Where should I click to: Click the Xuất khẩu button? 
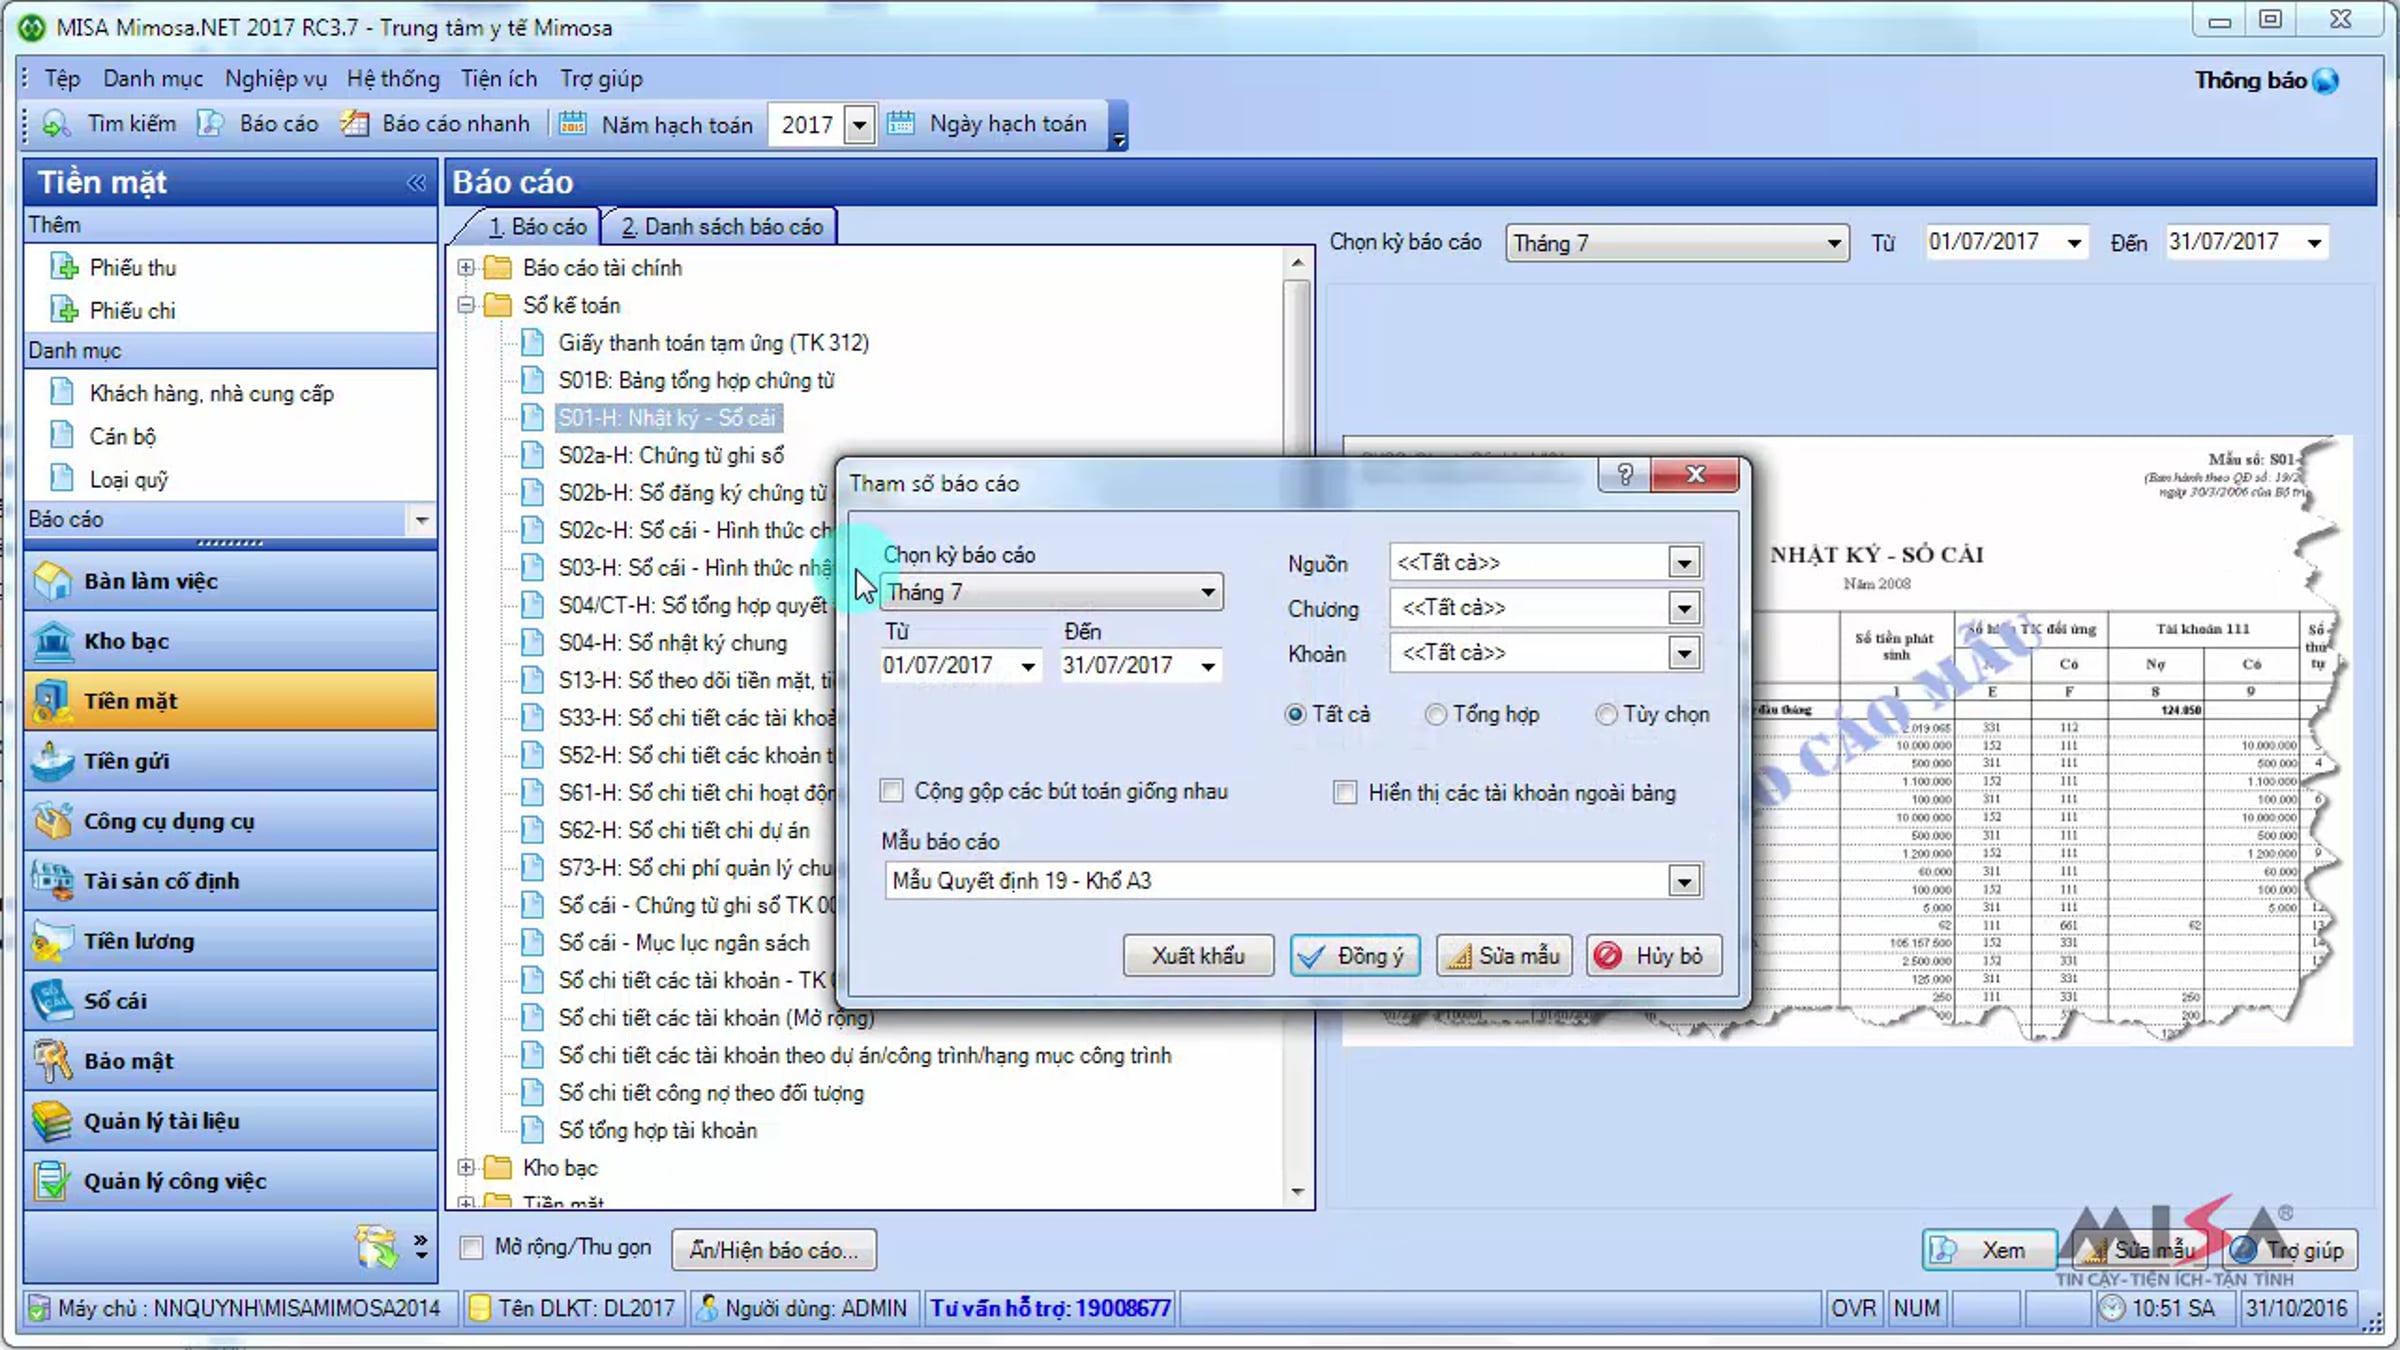(1198, 956)
